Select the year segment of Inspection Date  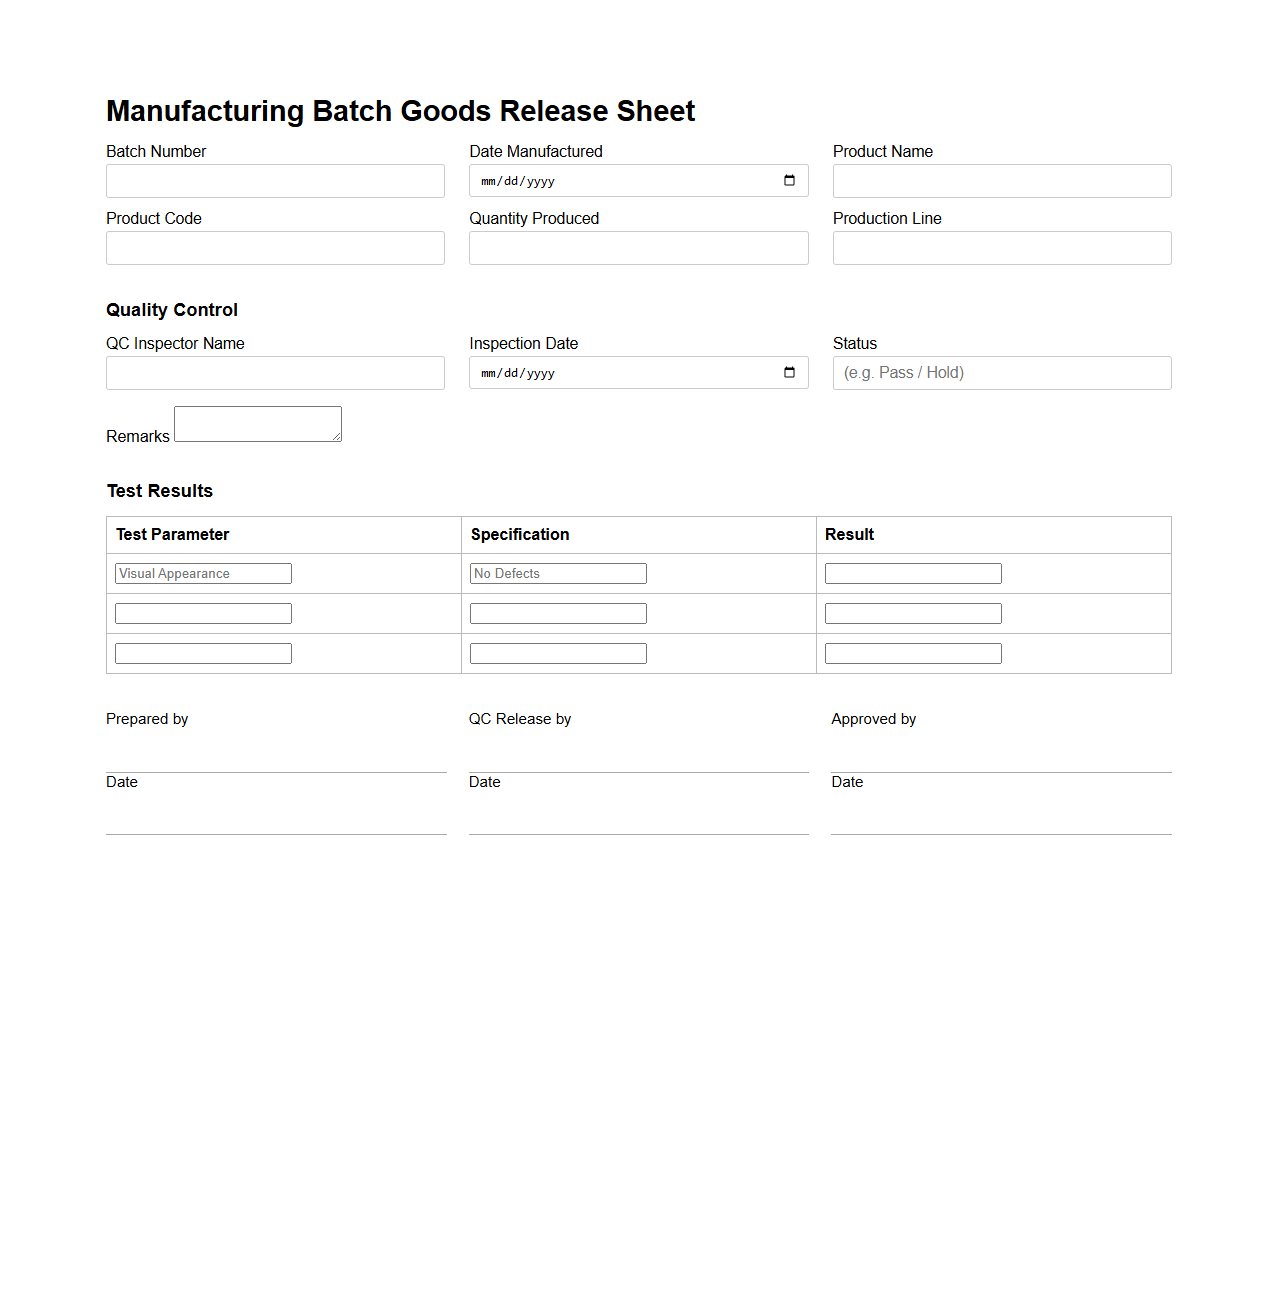pyautogui.click(x=543, y=373)
